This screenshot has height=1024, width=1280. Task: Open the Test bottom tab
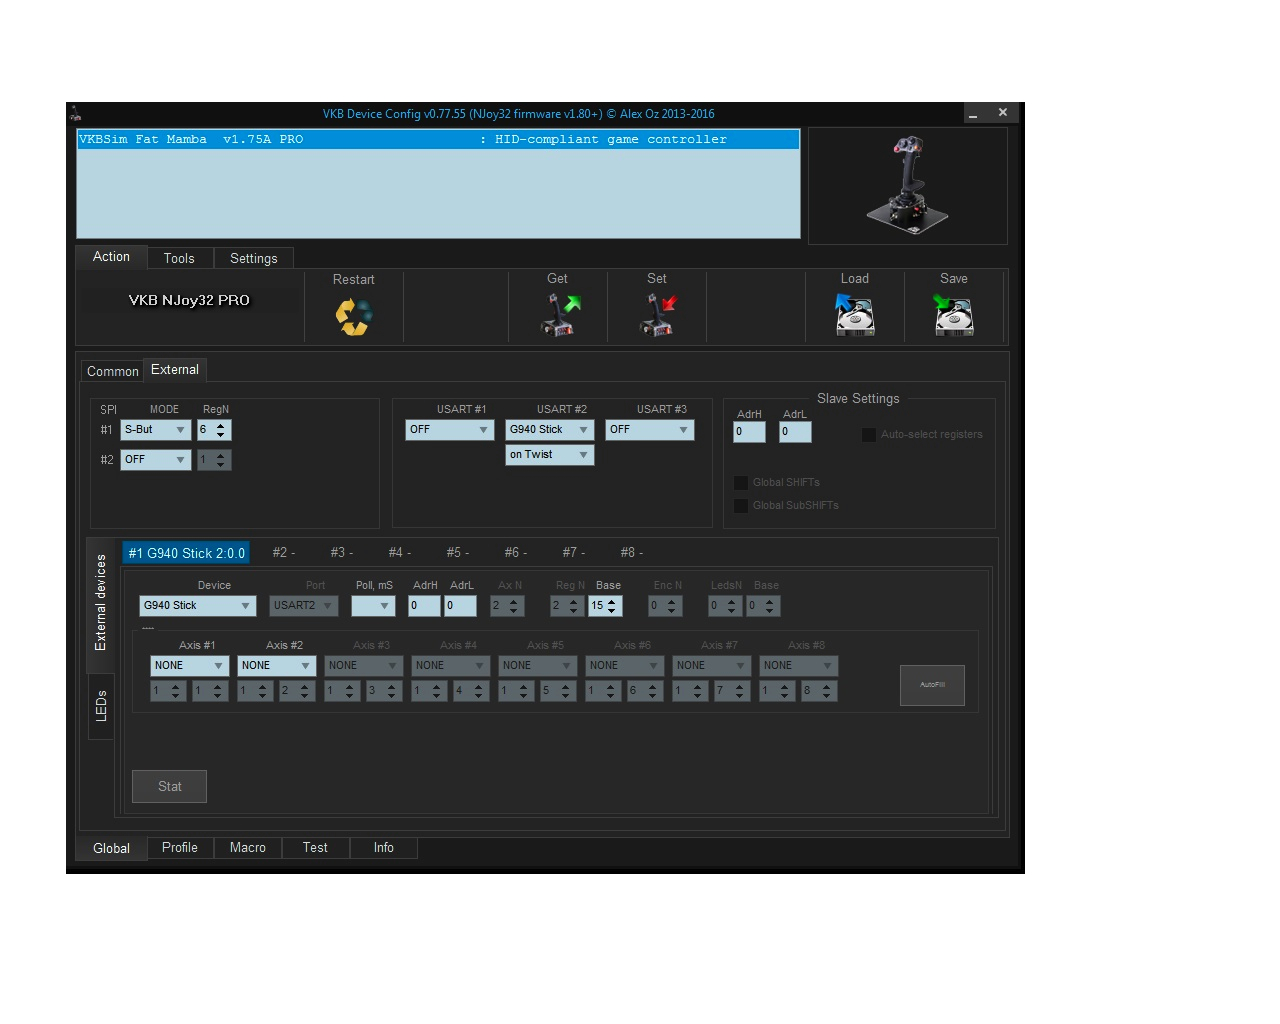pos(315,848)
